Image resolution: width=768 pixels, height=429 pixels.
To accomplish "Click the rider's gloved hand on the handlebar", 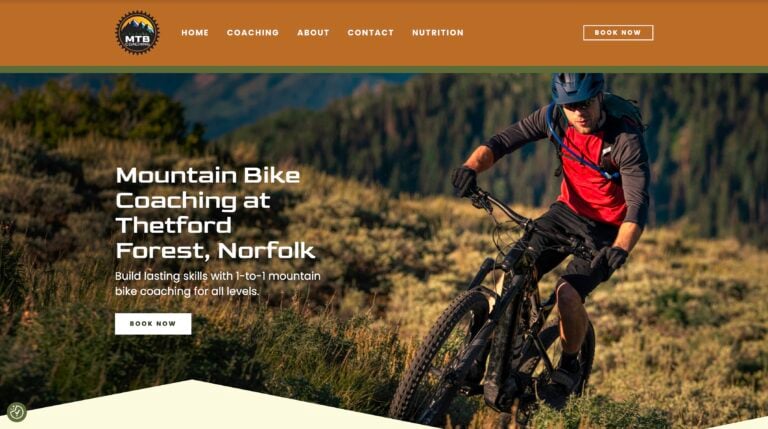I will [463, 181].
